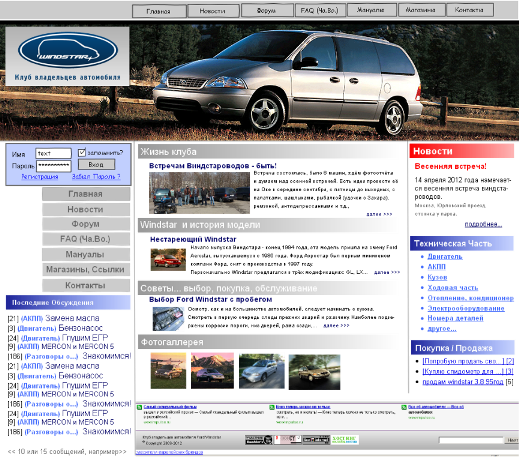Image resolution: width=519 pixels, height=461 pixels.
Task: Open the gallery photo of gold minivan
Action: click(x=314, y=372)
